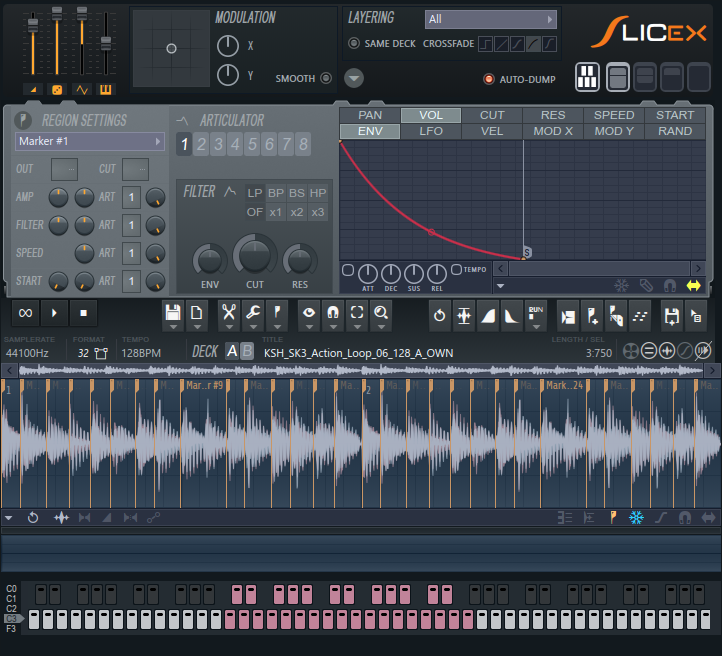Click the scissors edit tool icon
722x656 pixels.
(x=229, y=313)
